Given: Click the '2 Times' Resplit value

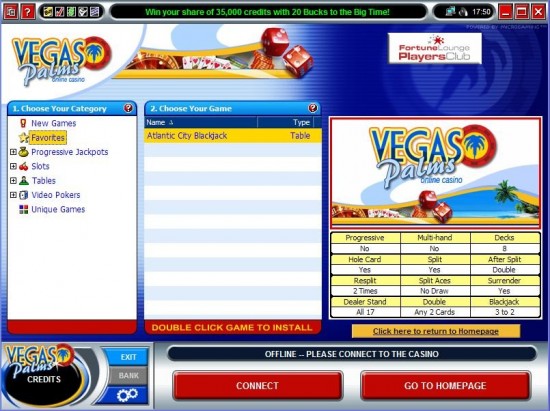Looking at the screenshot, I should tap(365, 291).
